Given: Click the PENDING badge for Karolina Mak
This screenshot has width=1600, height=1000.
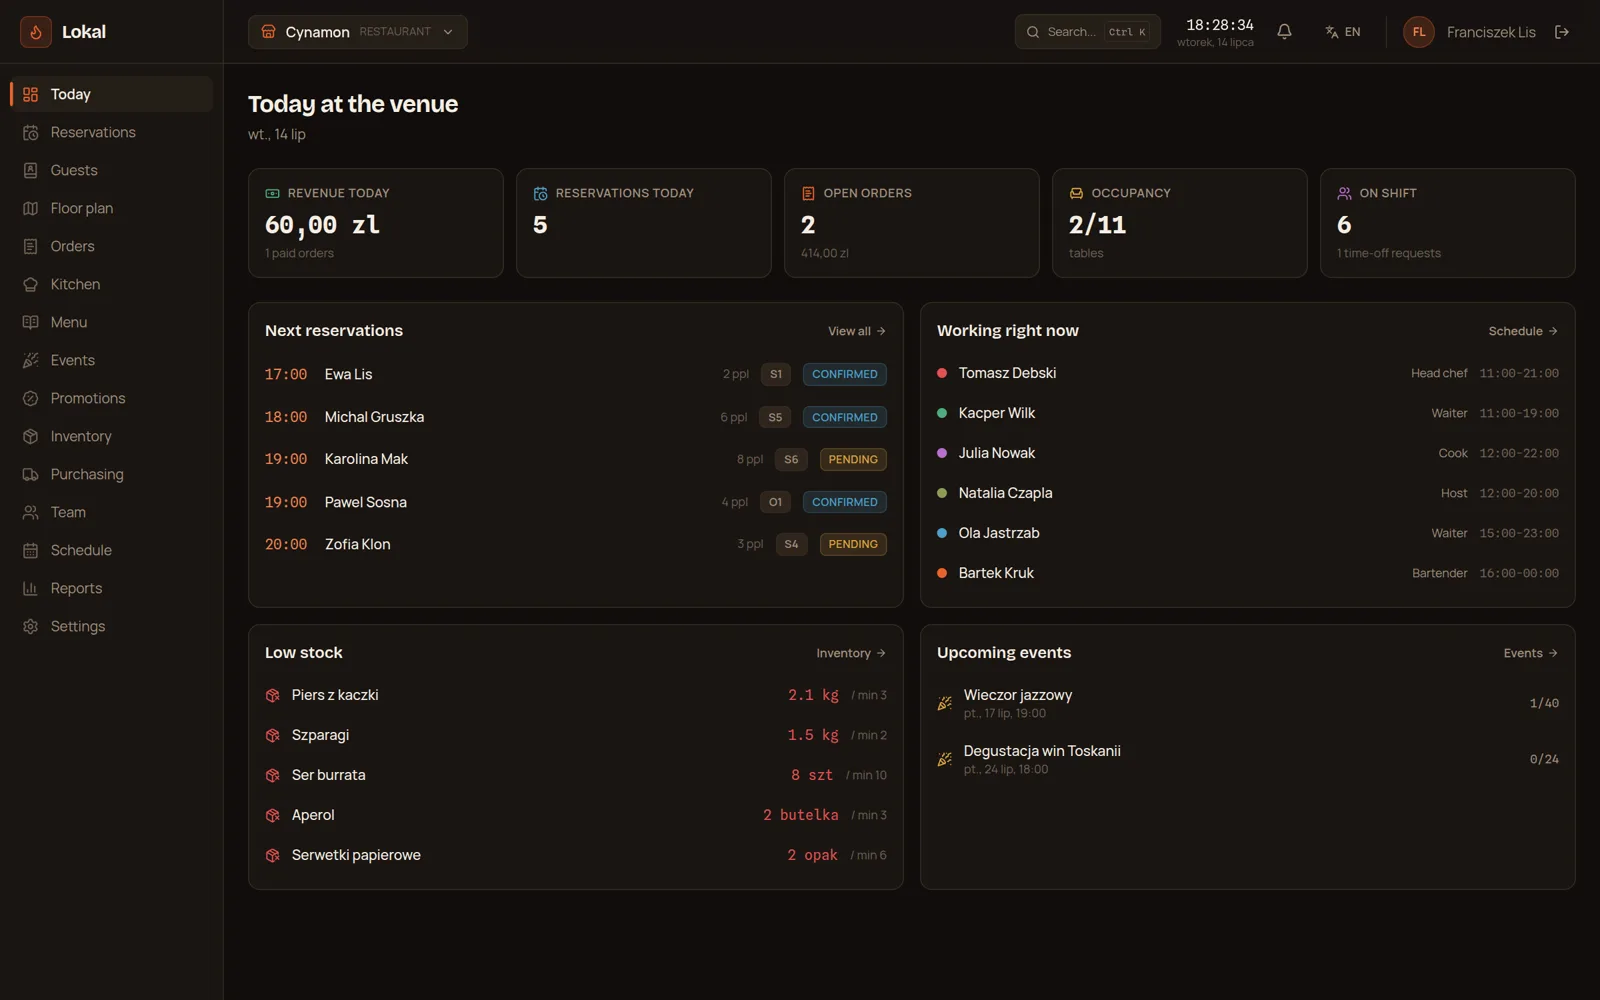Looking at the screenshot, I should tap(853, 460).
